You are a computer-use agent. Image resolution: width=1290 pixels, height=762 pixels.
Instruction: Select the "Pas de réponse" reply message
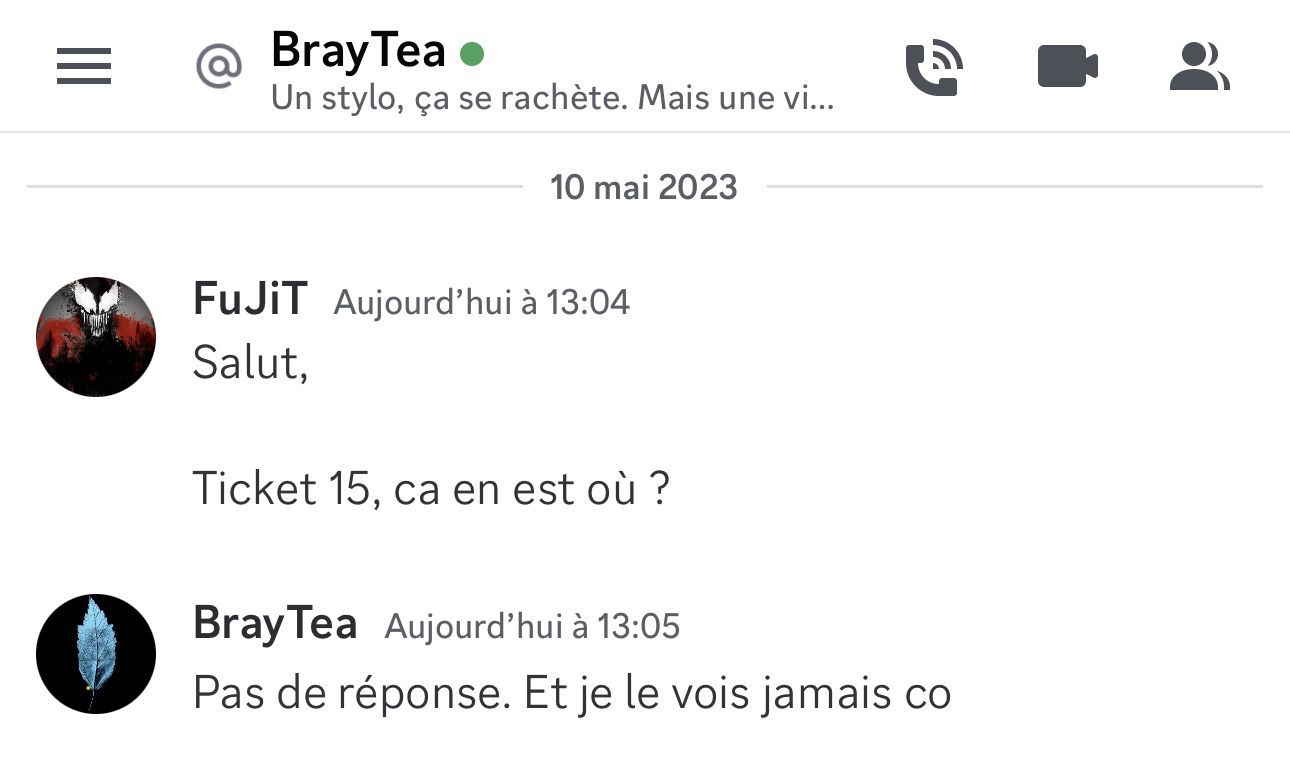571,693
